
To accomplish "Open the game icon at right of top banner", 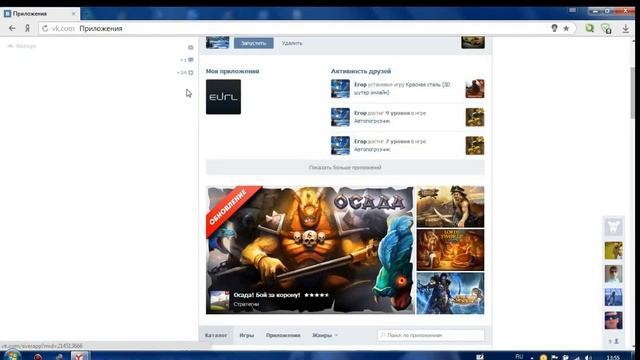I will (473, 42).
